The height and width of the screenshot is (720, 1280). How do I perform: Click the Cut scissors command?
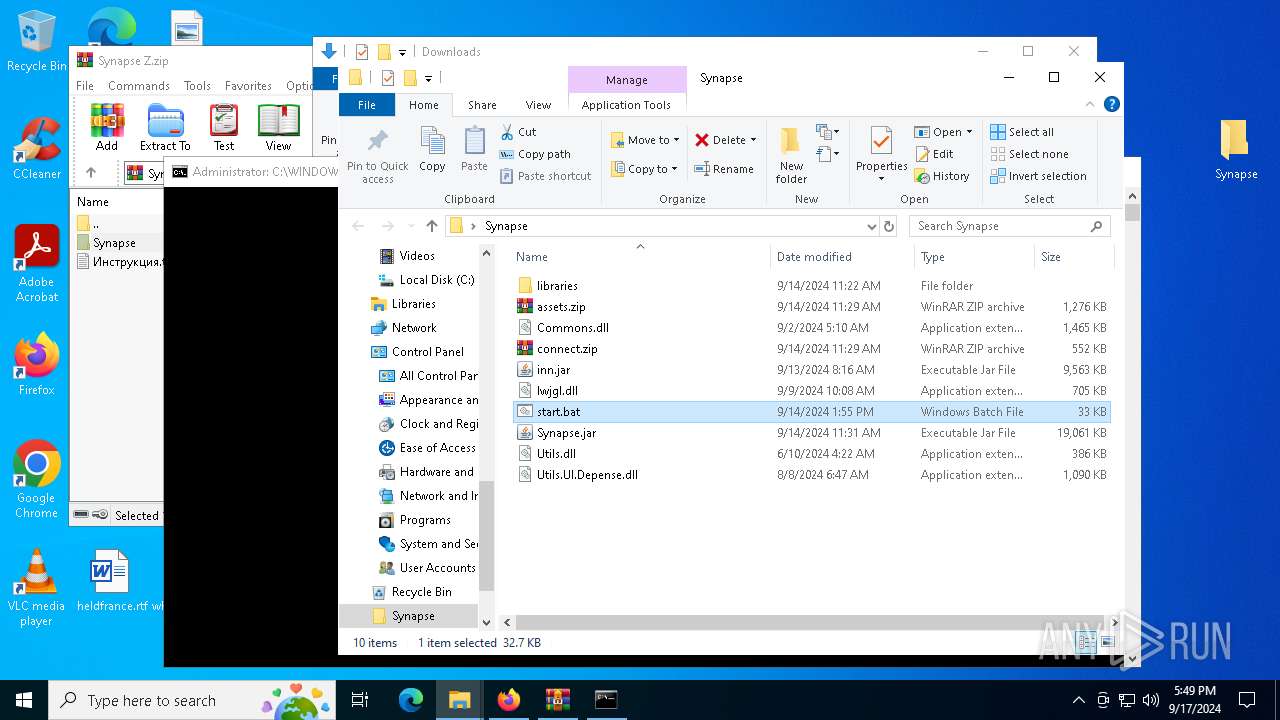[518, 132]
